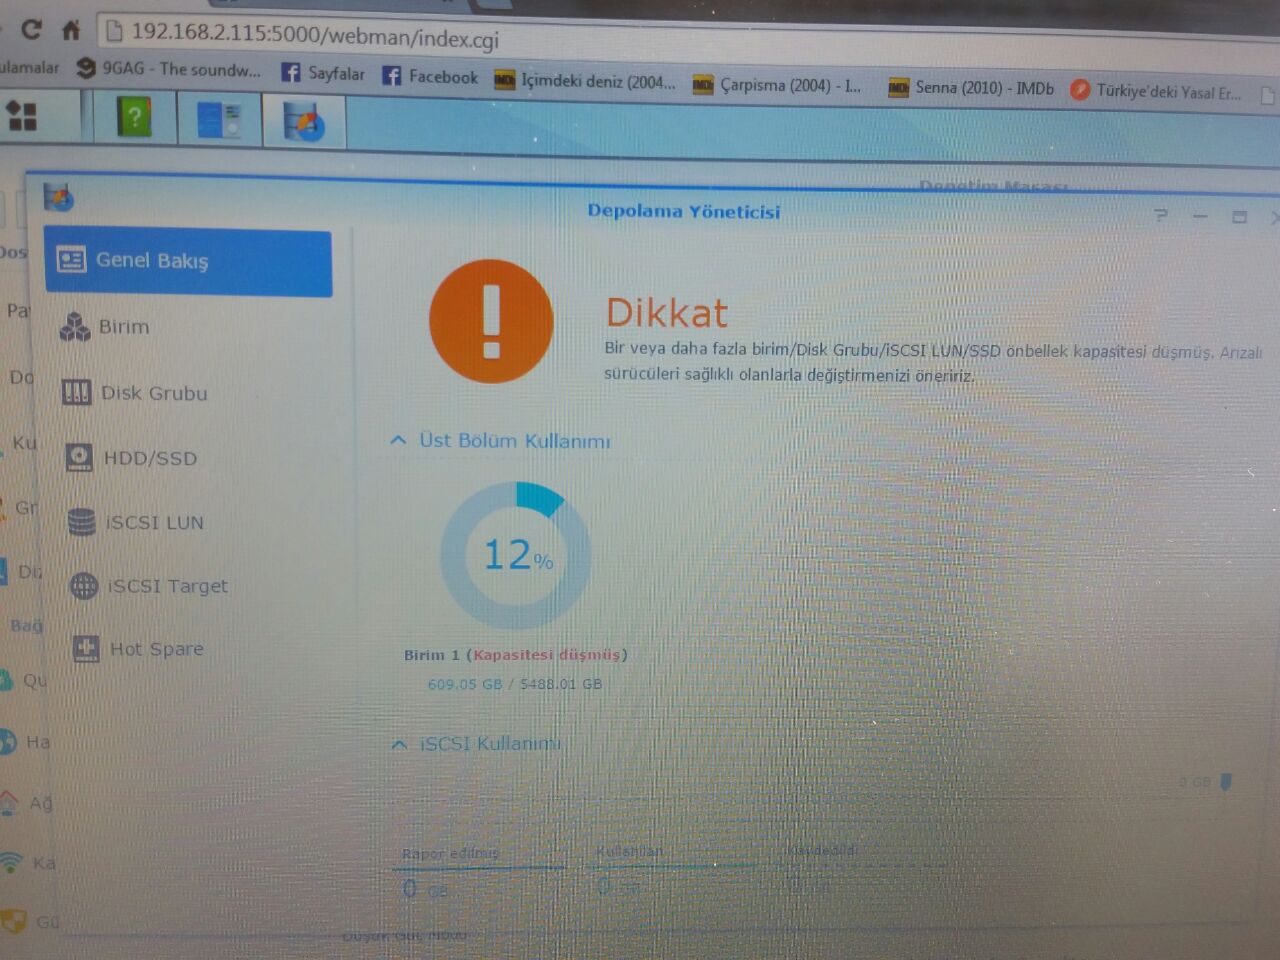Viewport: 1280px width, 960px height.
Task: Open the Birim section
Action: click(x=122, y=327)
